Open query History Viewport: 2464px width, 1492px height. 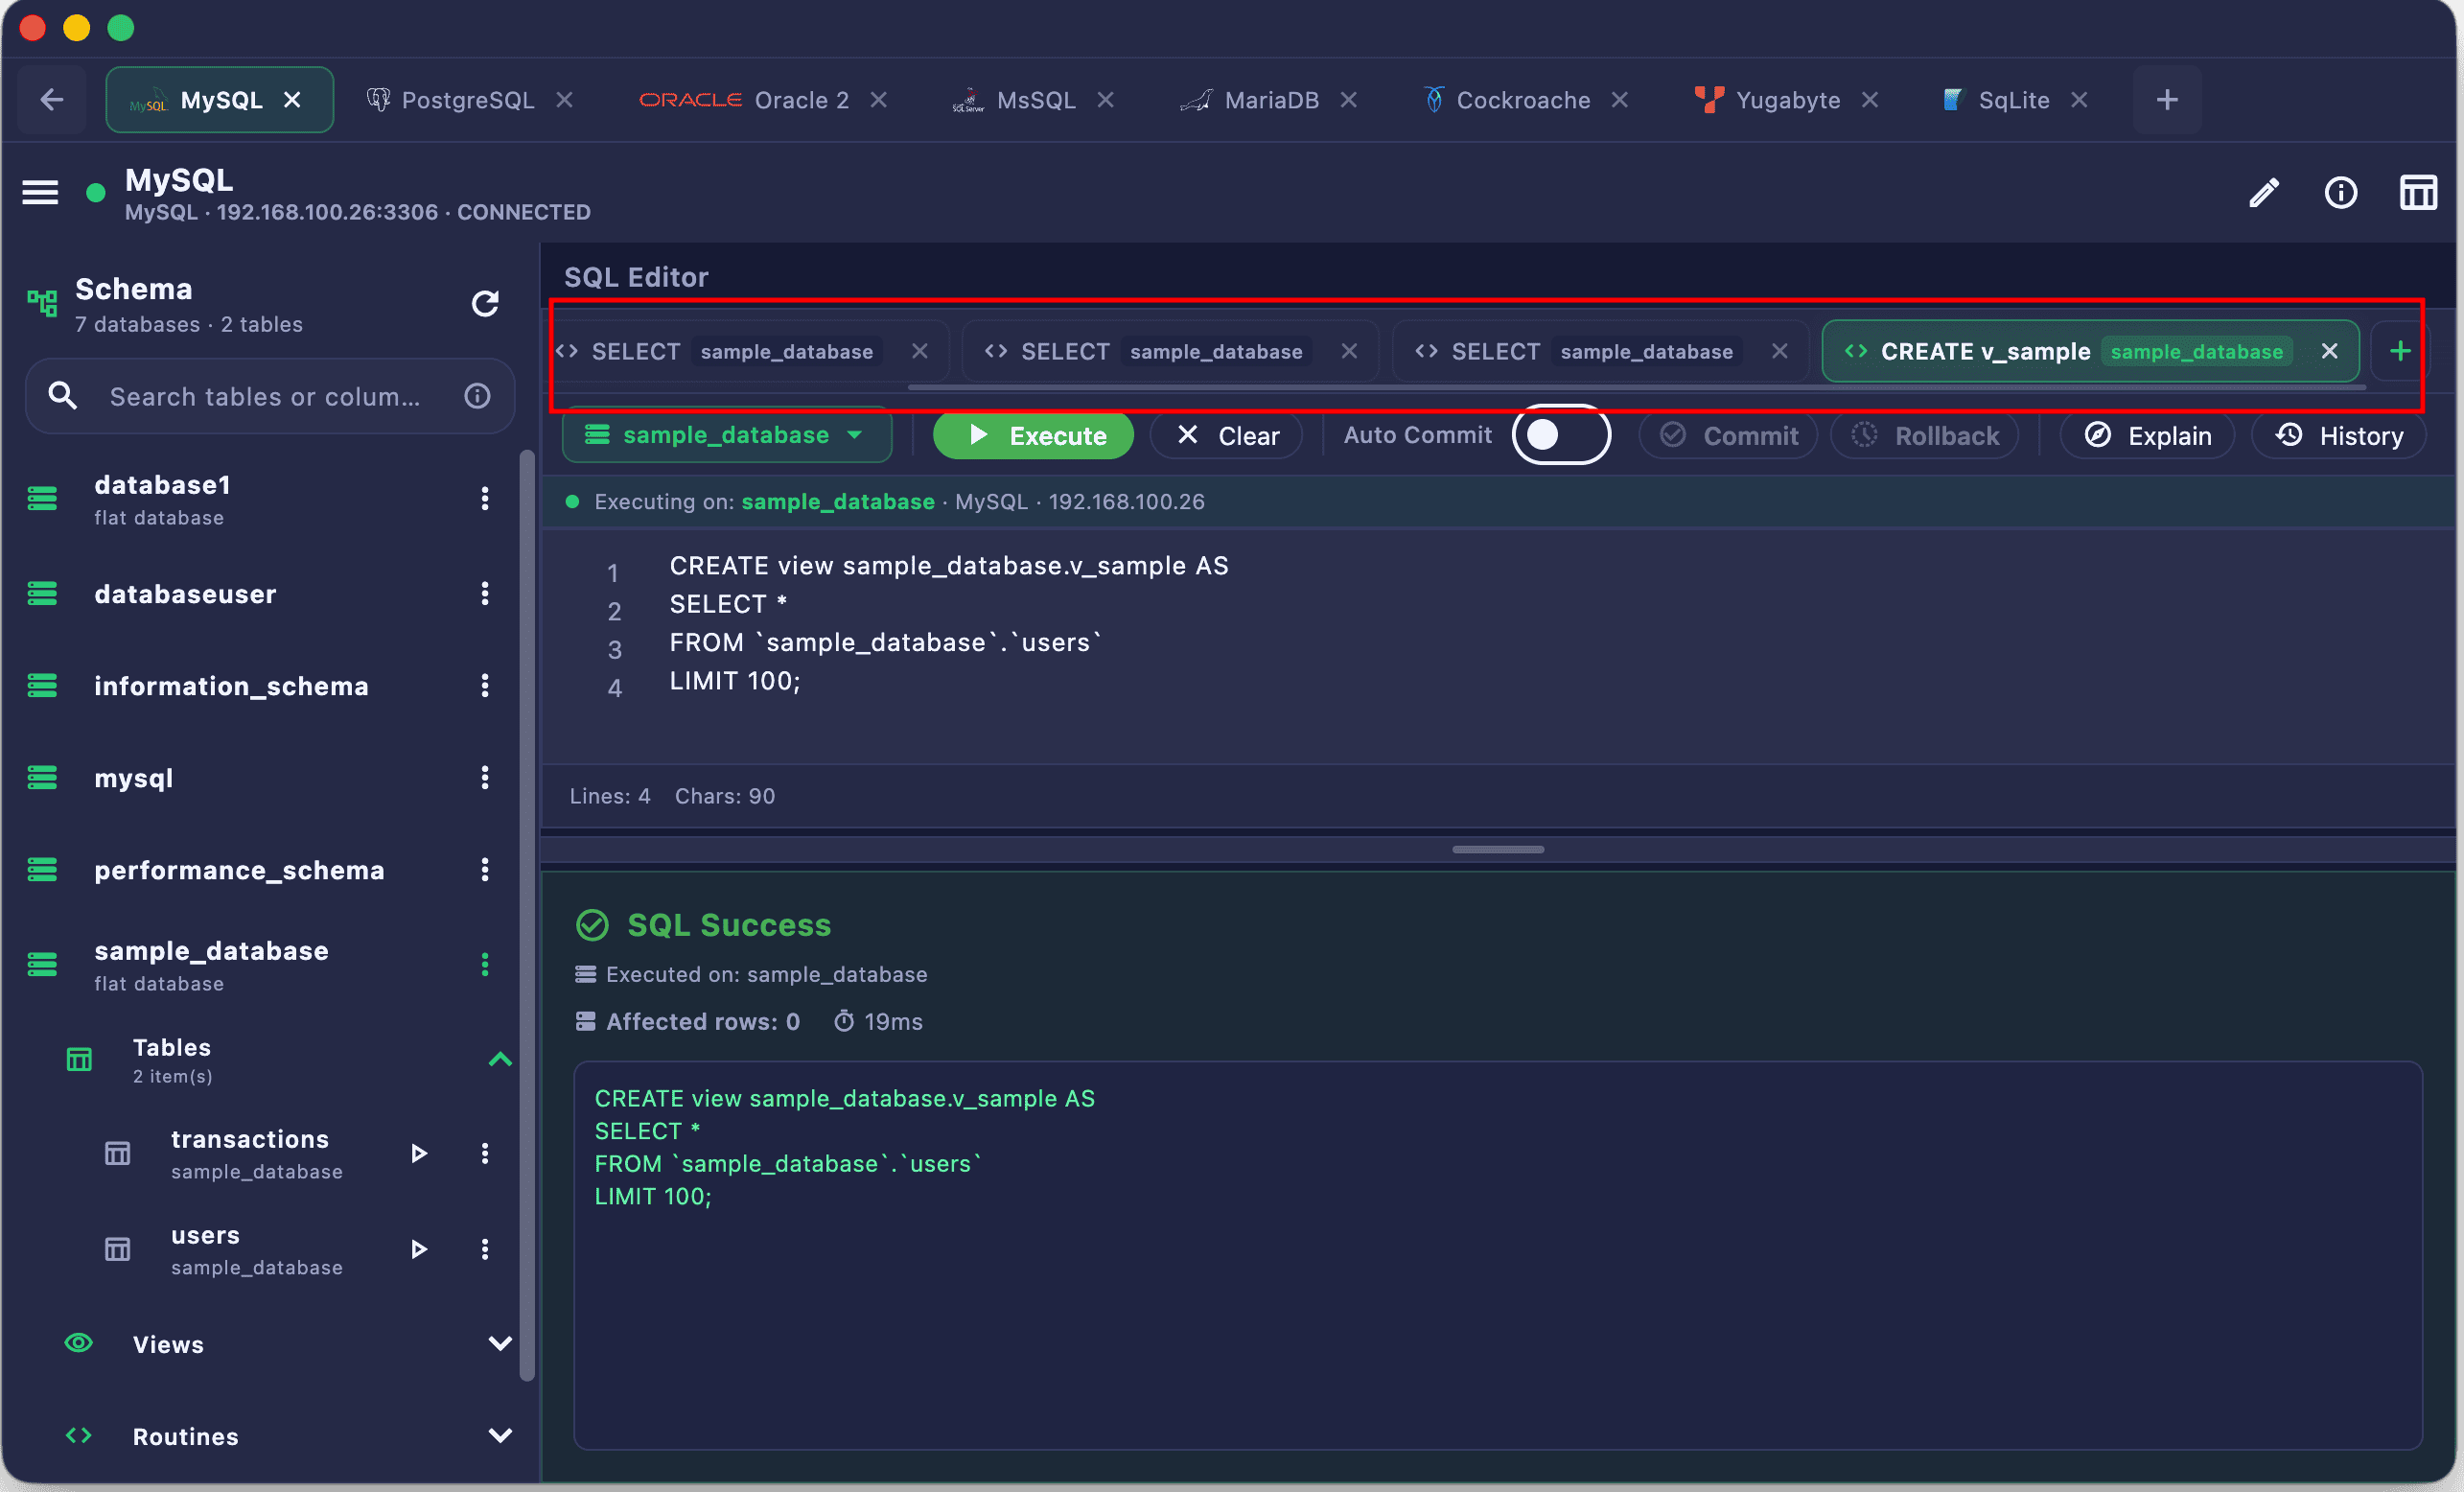tap(2339, 436)
